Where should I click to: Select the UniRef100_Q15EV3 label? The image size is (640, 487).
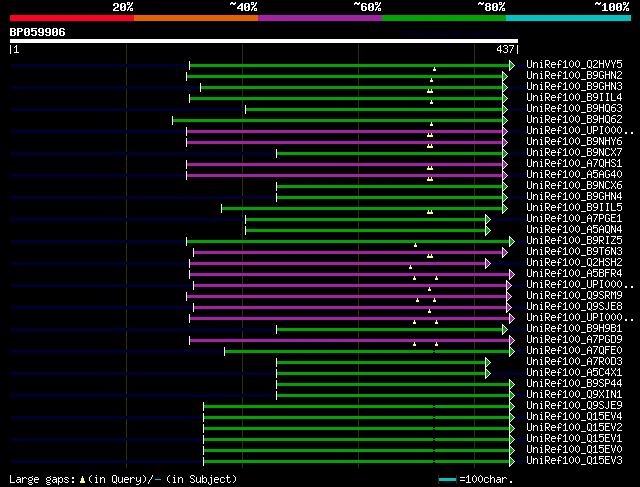[574, 461]
